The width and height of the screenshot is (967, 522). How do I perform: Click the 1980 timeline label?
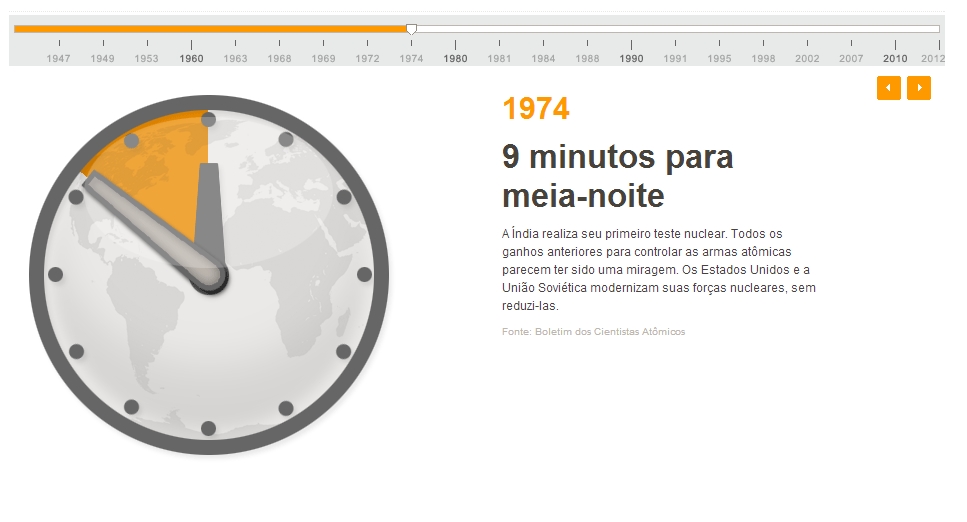point(455,58)
